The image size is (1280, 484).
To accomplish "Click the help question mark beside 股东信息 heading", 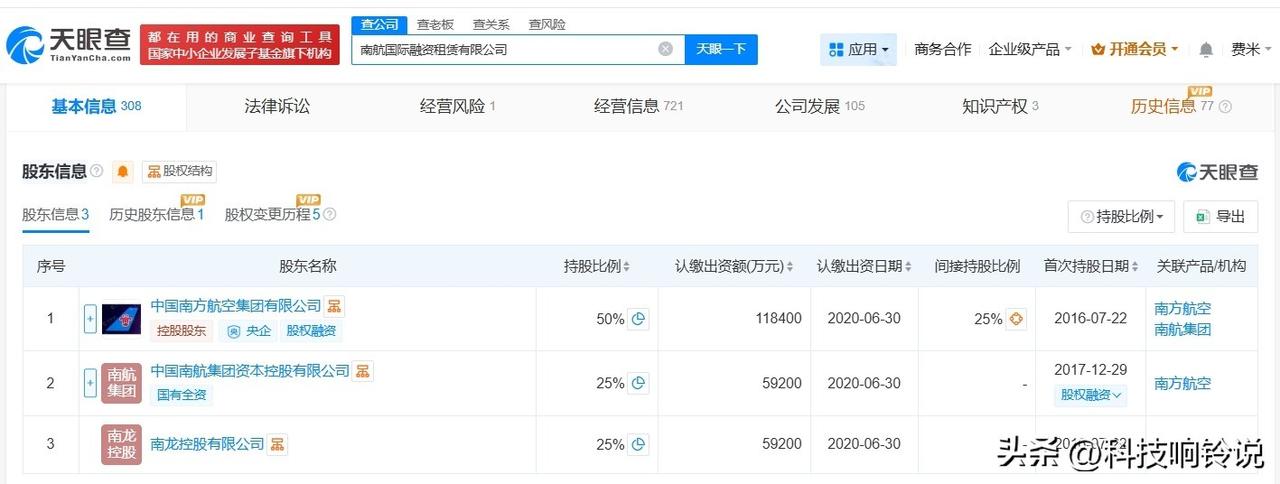I will pyautogui.click(x=97, y=171).
